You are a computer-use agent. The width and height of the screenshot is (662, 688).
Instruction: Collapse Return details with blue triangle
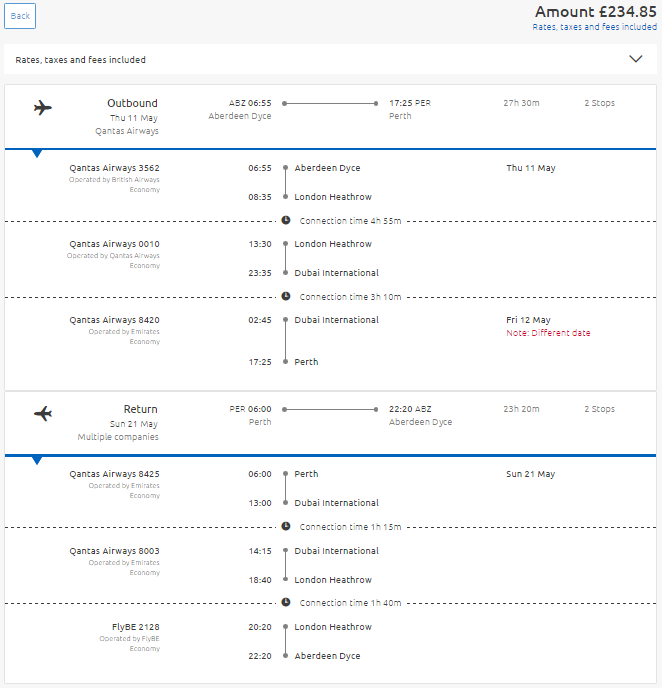coord(37,460)
